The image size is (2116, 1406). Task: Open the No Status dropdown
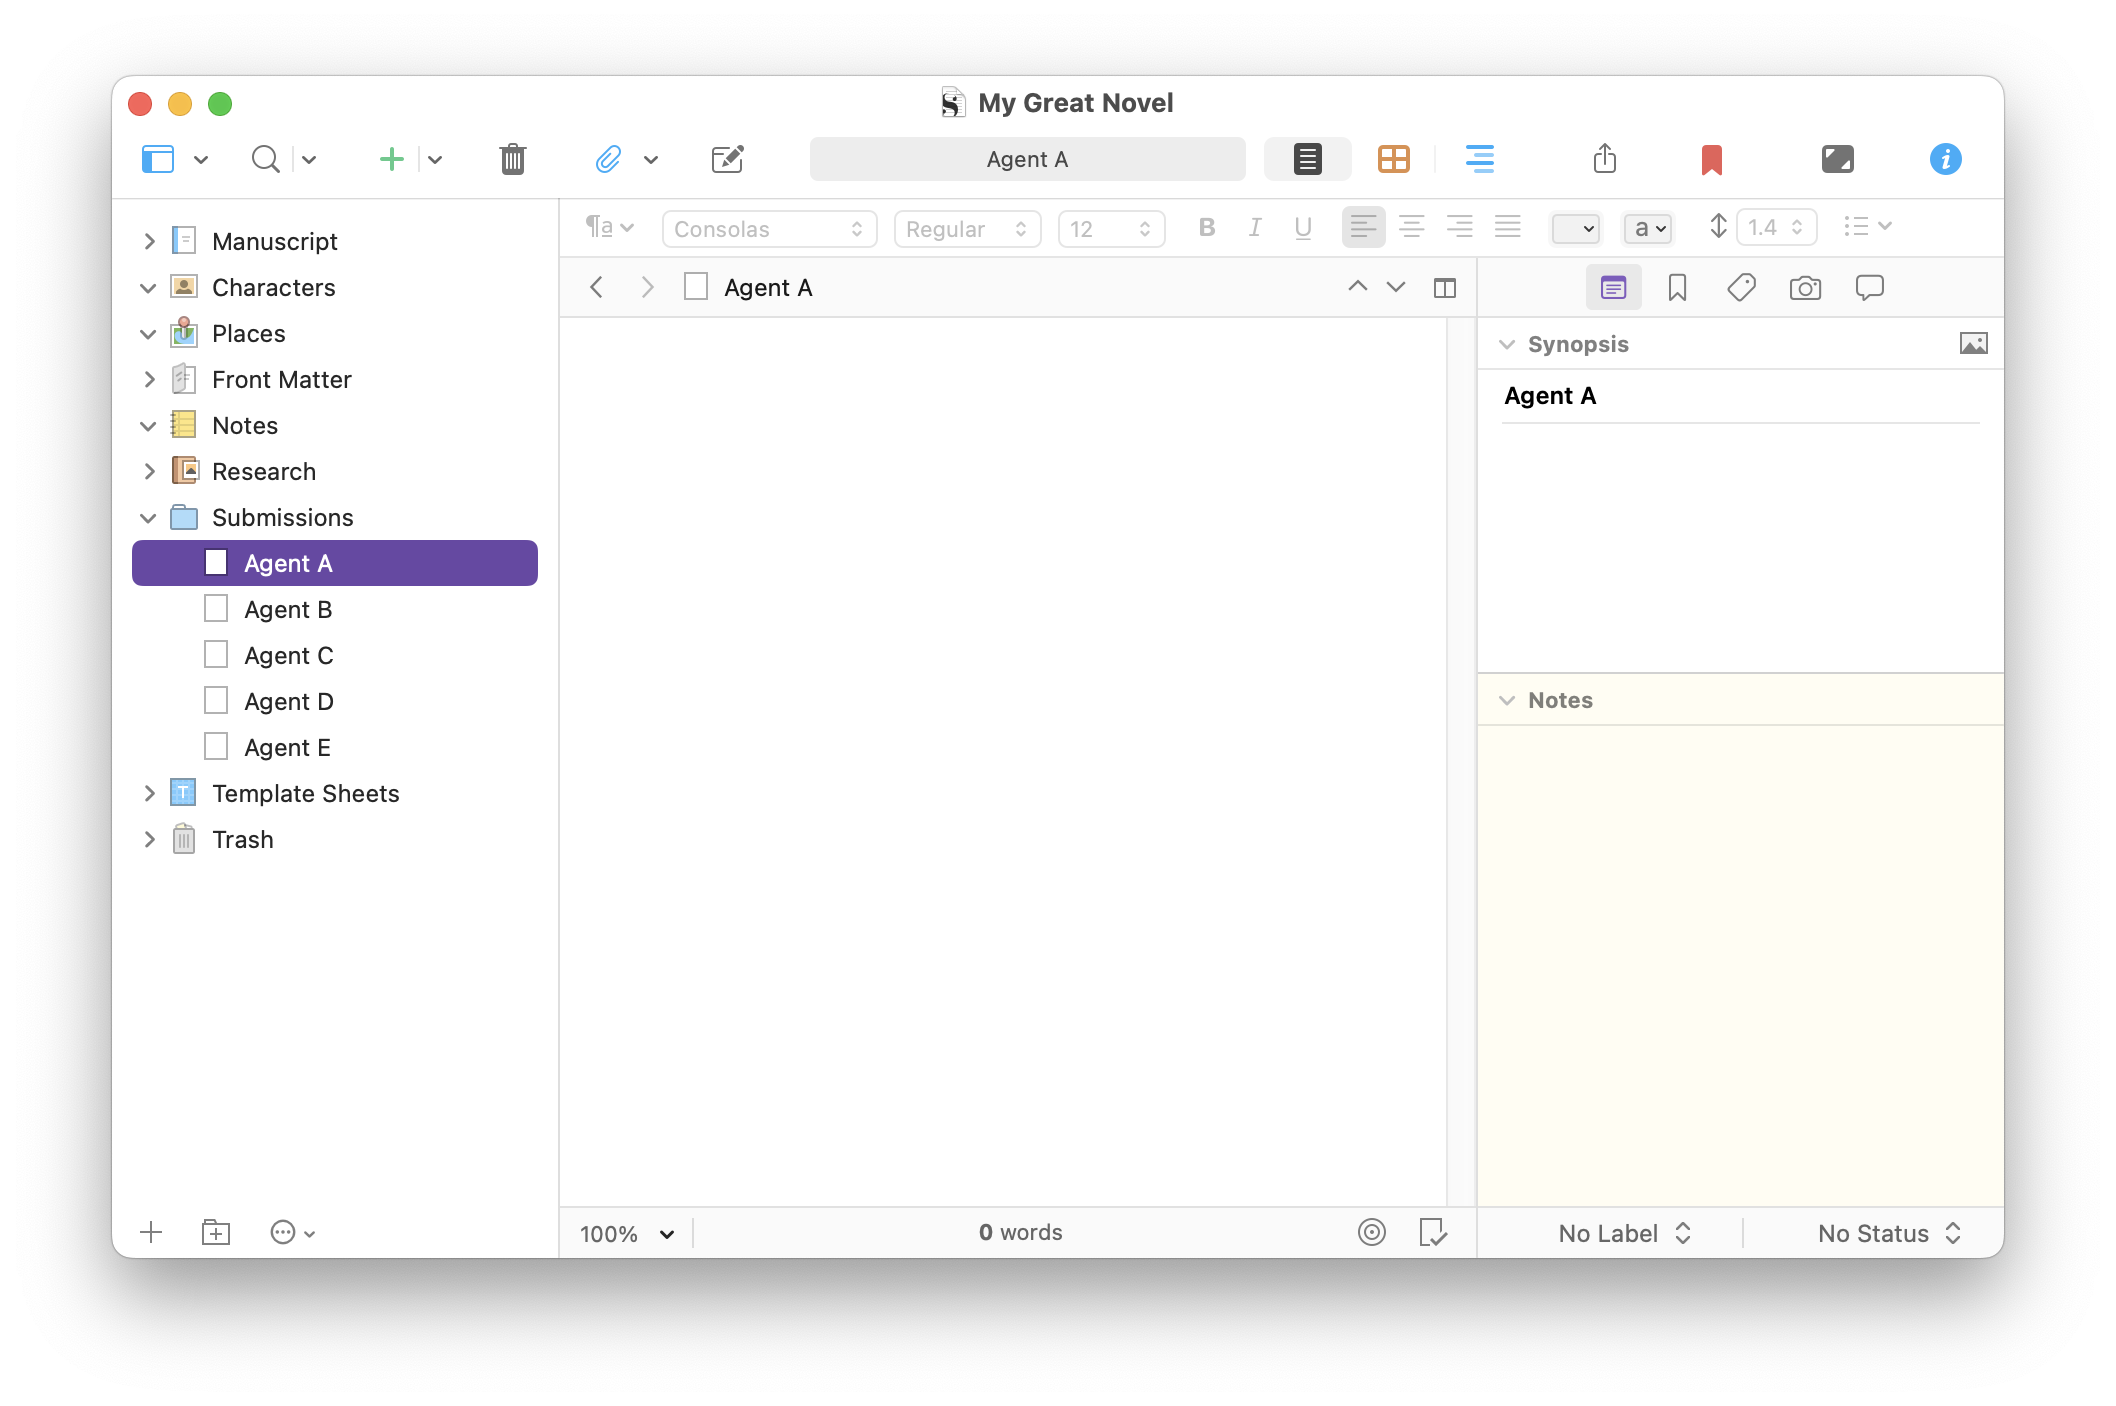1888,1233
